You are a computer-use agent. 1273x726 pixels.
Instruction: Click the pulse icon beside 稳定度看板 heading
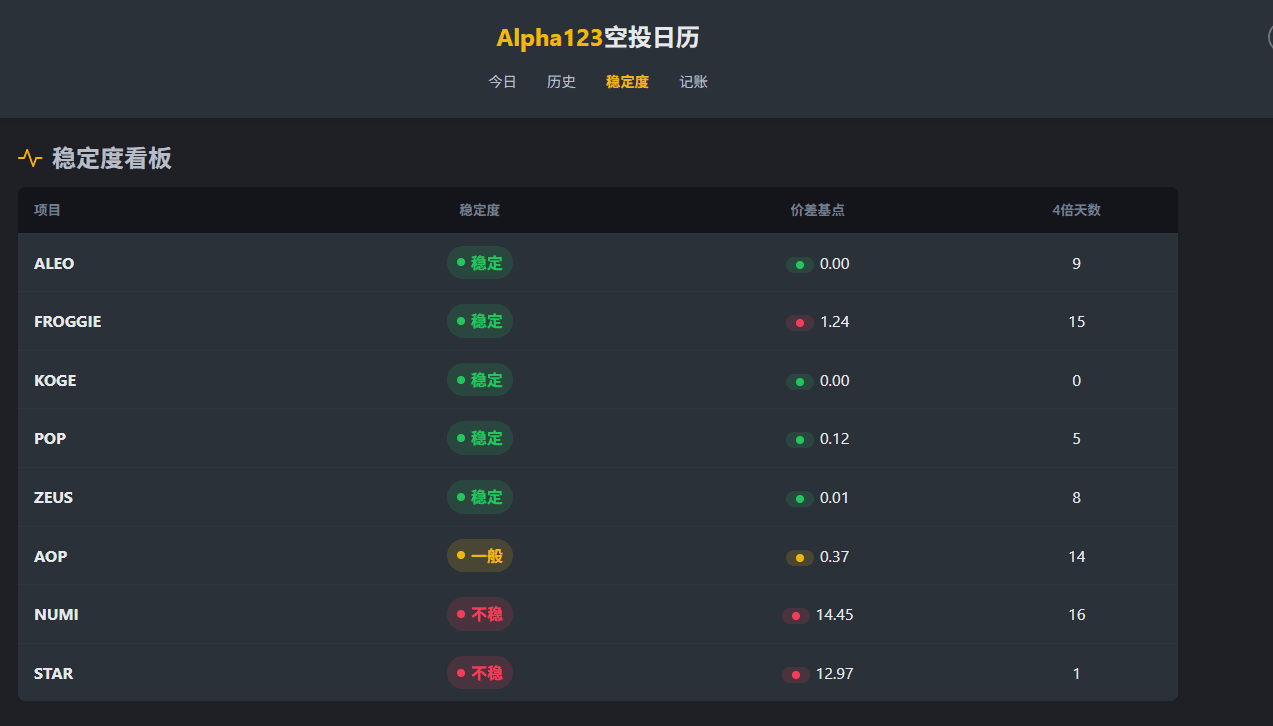(30, 158)
